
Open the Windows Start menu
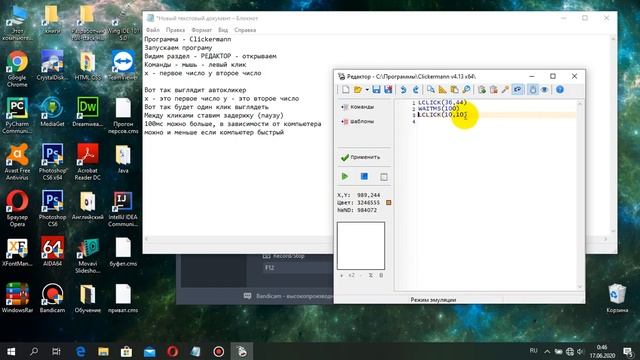(11, 351)
